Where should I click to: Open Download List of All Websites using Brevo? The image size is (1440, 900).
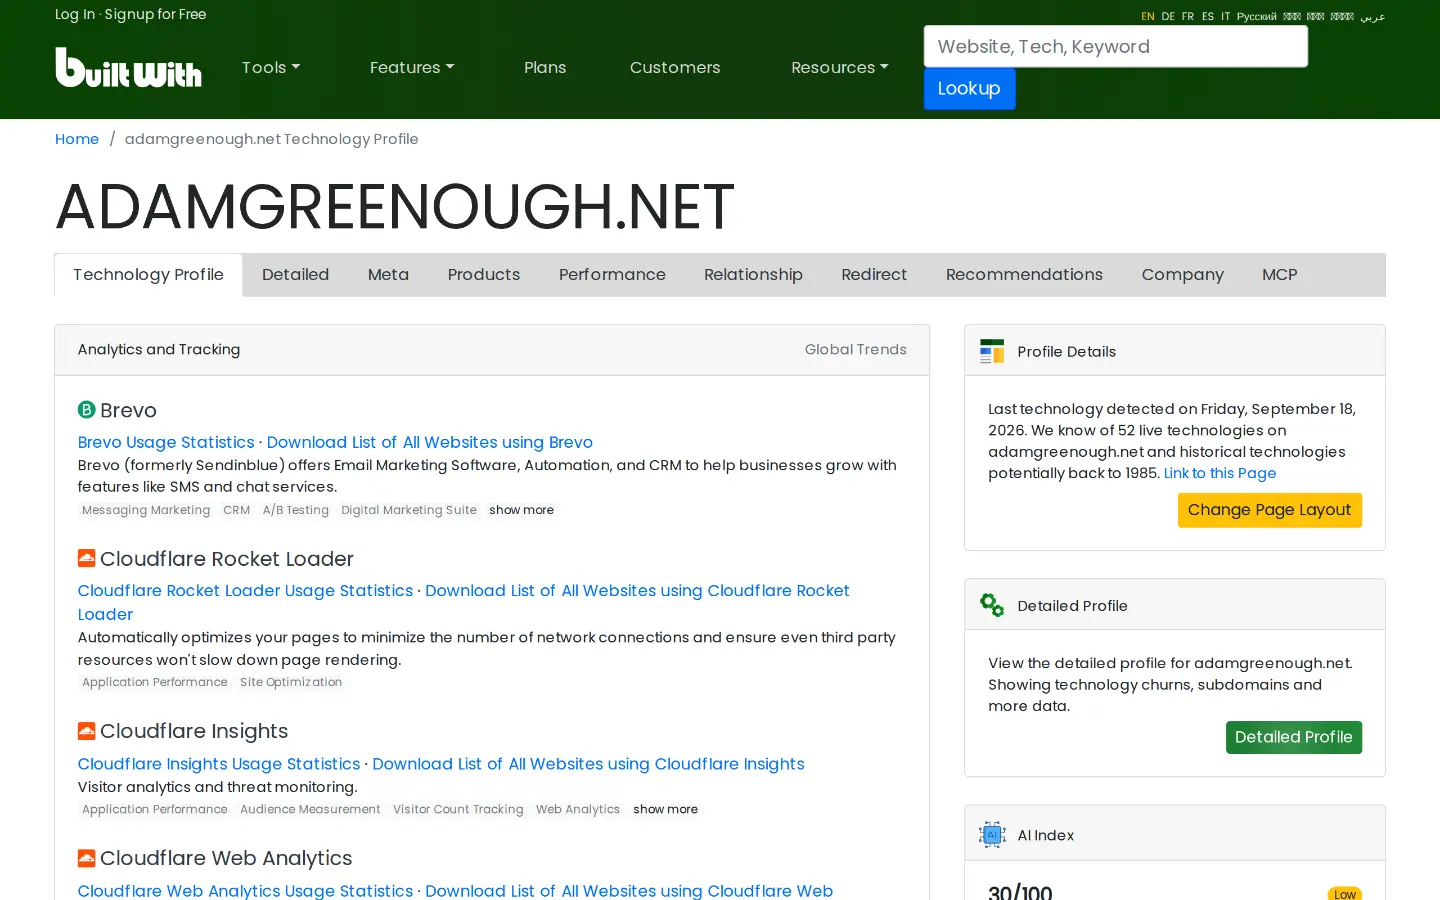(429, 442)
